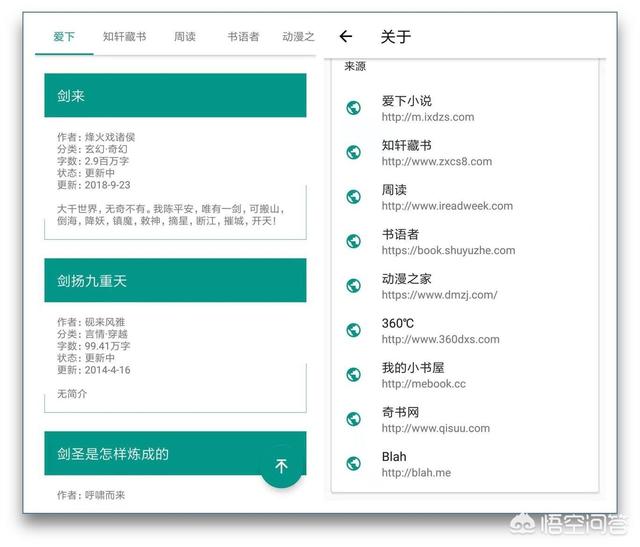640x547 pixels.
Task: Click the globe icon next to 360℃
Action: point(353,330)
